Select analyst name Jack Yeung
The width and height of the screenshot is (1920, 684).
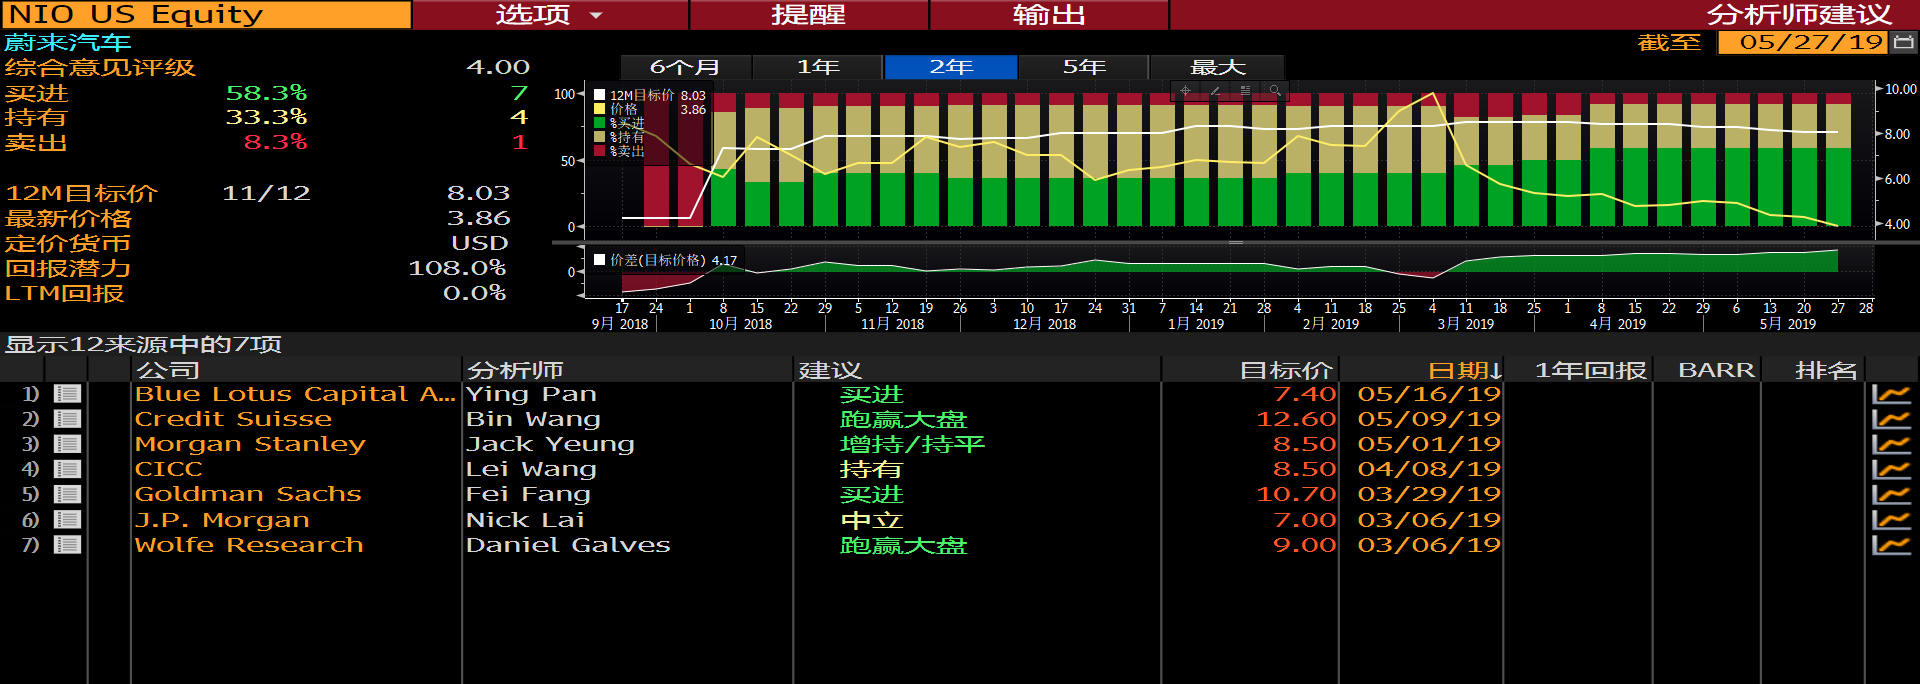(x=550, y=444)
